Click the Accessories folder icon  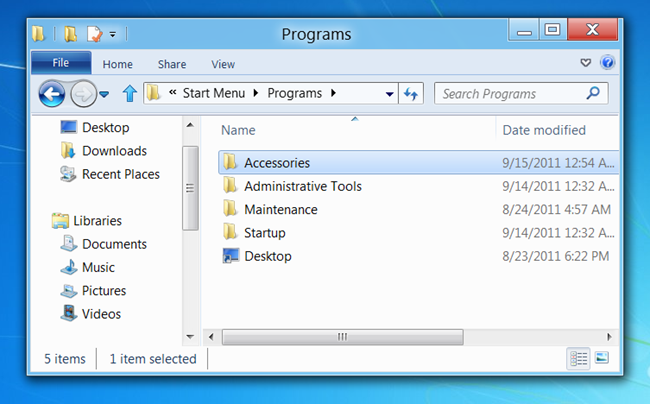230,162
